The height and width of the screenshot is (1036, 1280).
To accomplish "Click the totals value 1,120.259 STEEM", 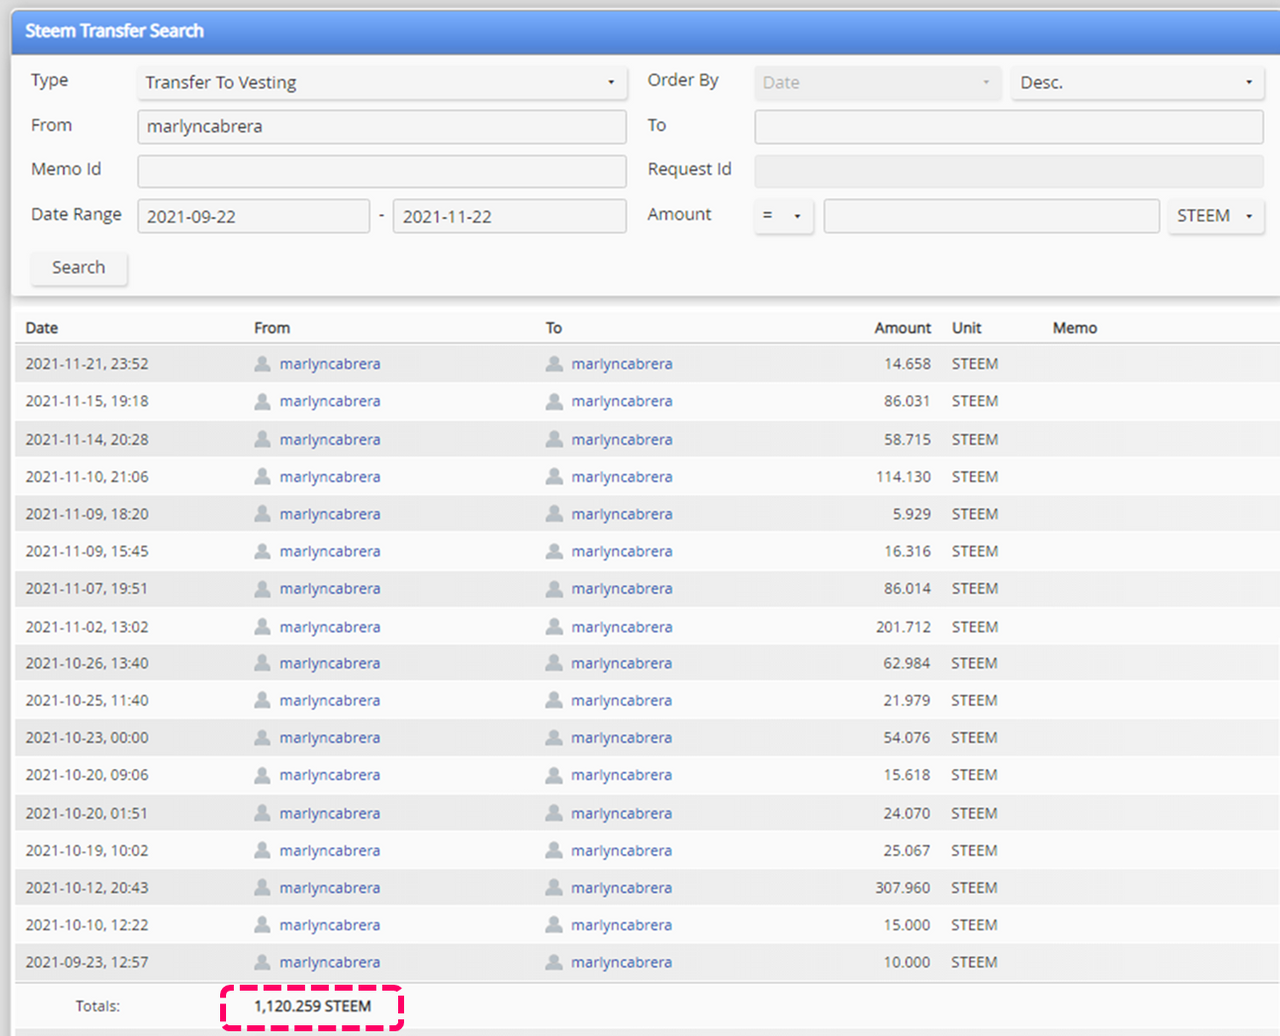I will [x=312, y=1006].
